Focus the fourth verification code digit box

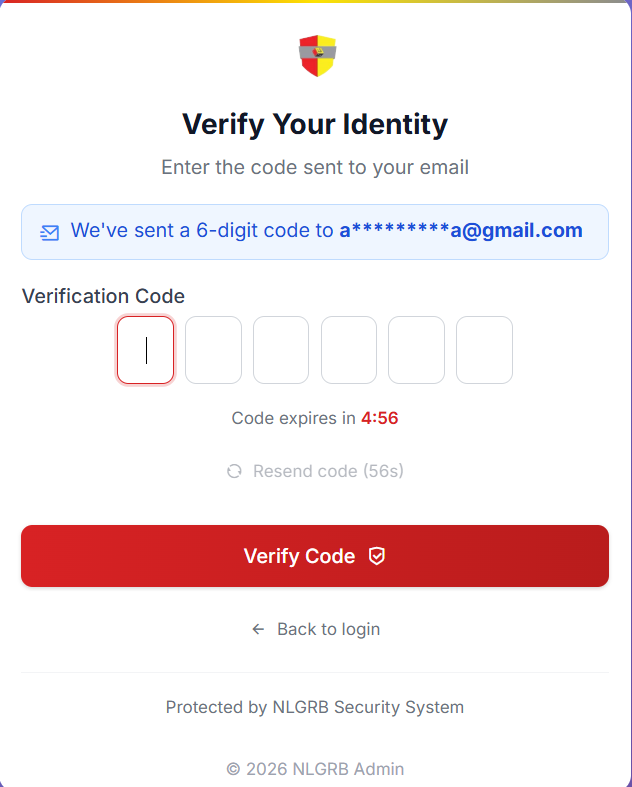pos(349,350)
